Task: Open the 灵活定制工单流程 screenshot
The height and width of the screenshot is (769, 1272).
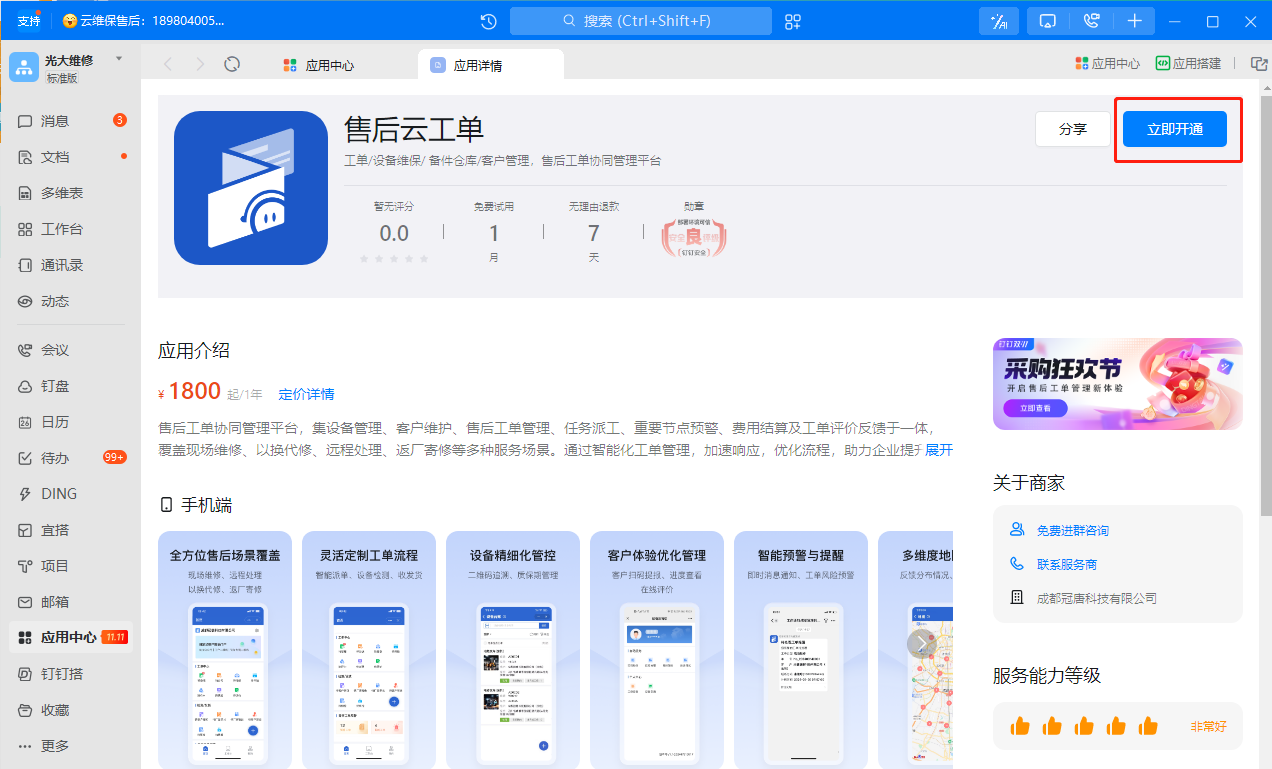Action: pos(369,650)
